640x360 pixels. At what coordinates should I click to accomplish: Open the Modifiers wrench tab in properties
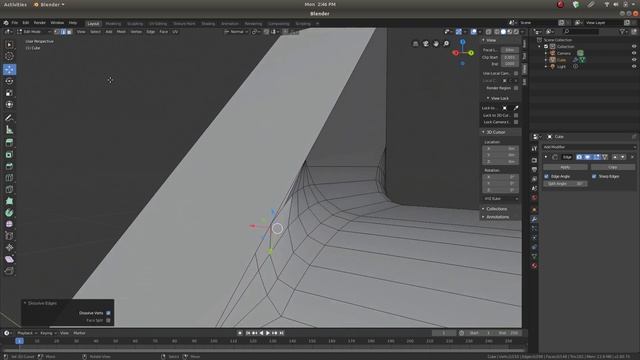pyautogui.click(x=534, y=219)
